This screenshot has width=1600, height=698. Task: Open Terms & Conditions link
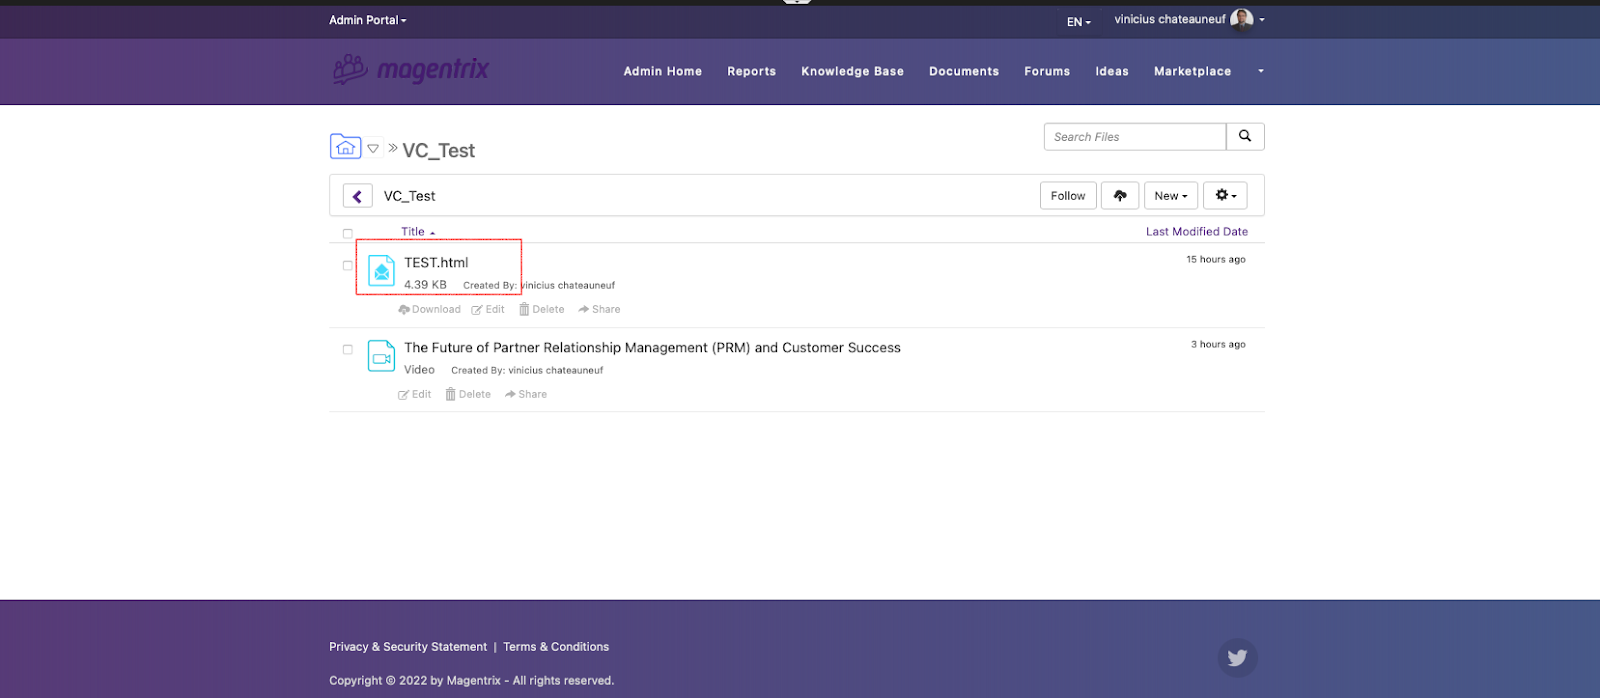click(556, 647)
